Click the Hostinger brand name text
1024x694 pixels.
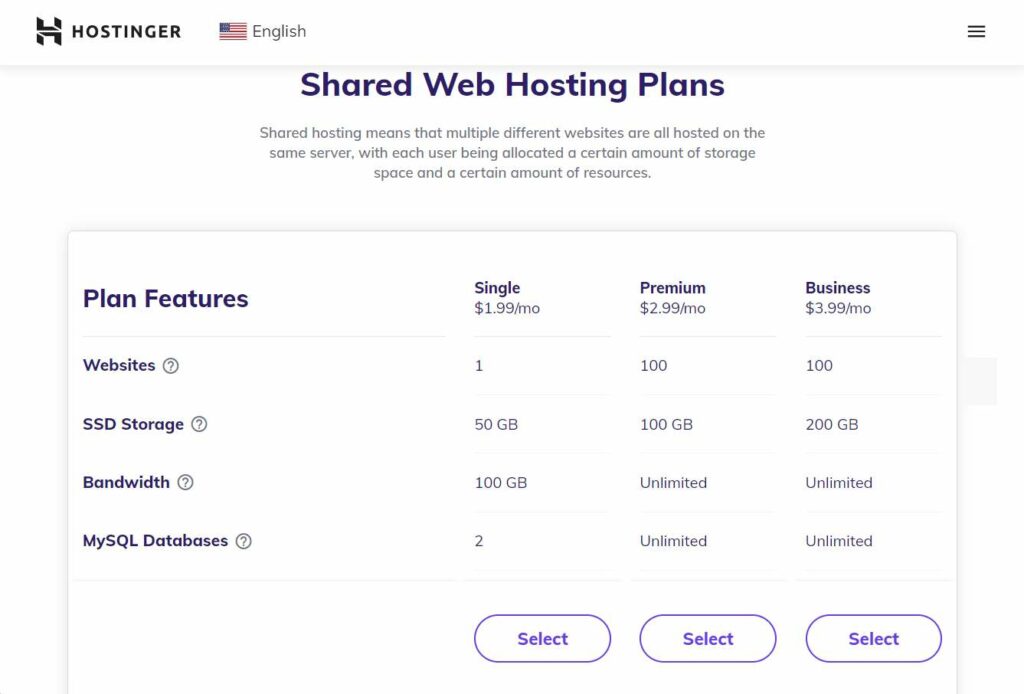click(x=126, y=32)
